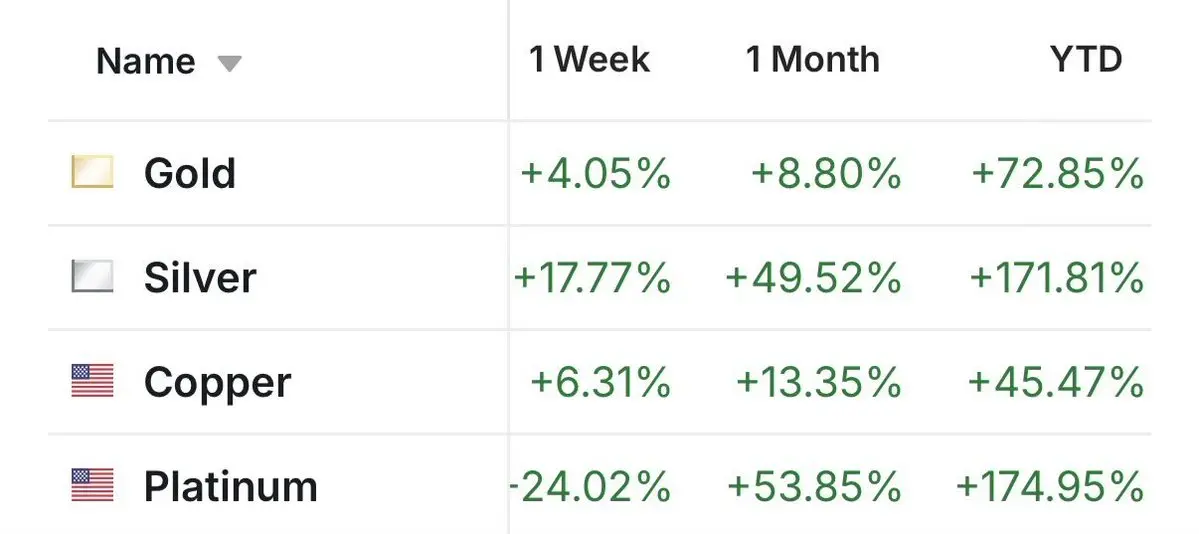Open the Silver commodity link
This screenshot has height=534, width=1199.
coord(200,277)
